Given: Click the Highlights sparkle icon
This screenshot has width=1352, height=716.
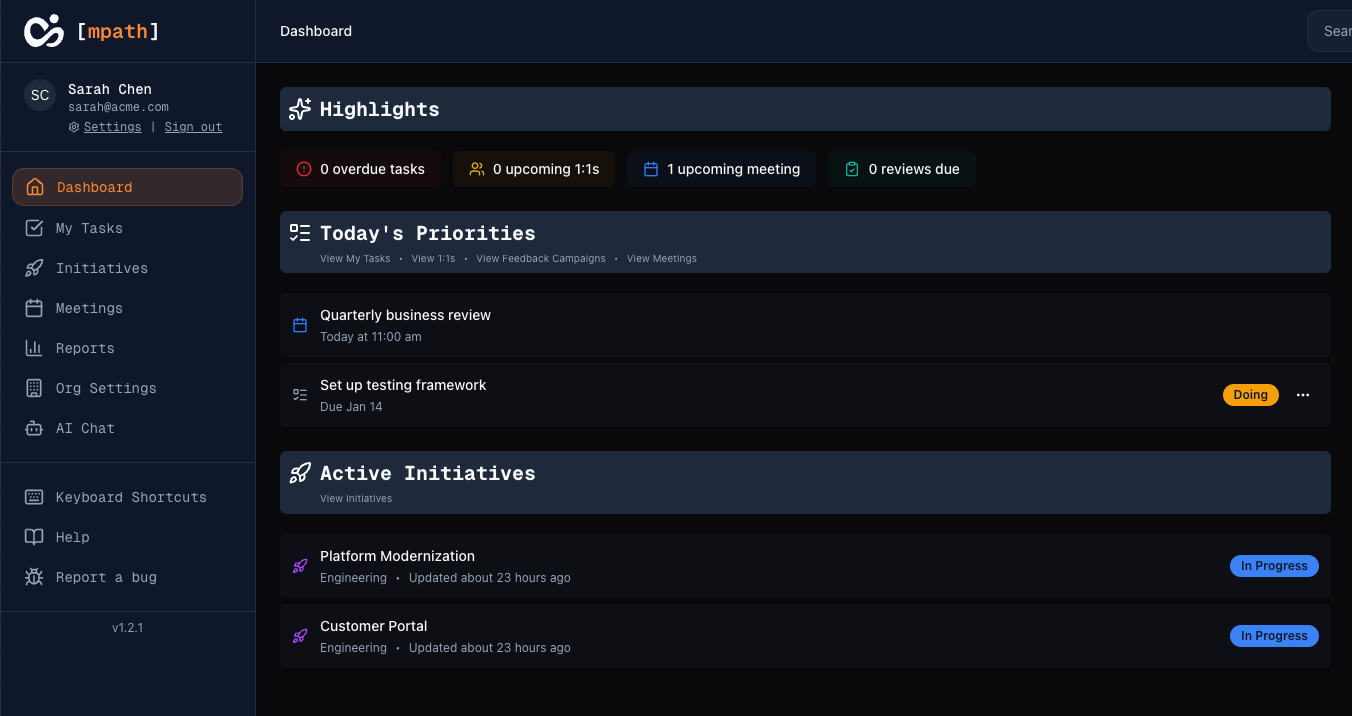Looking at the screenshot, I should [x=299, y=109].
